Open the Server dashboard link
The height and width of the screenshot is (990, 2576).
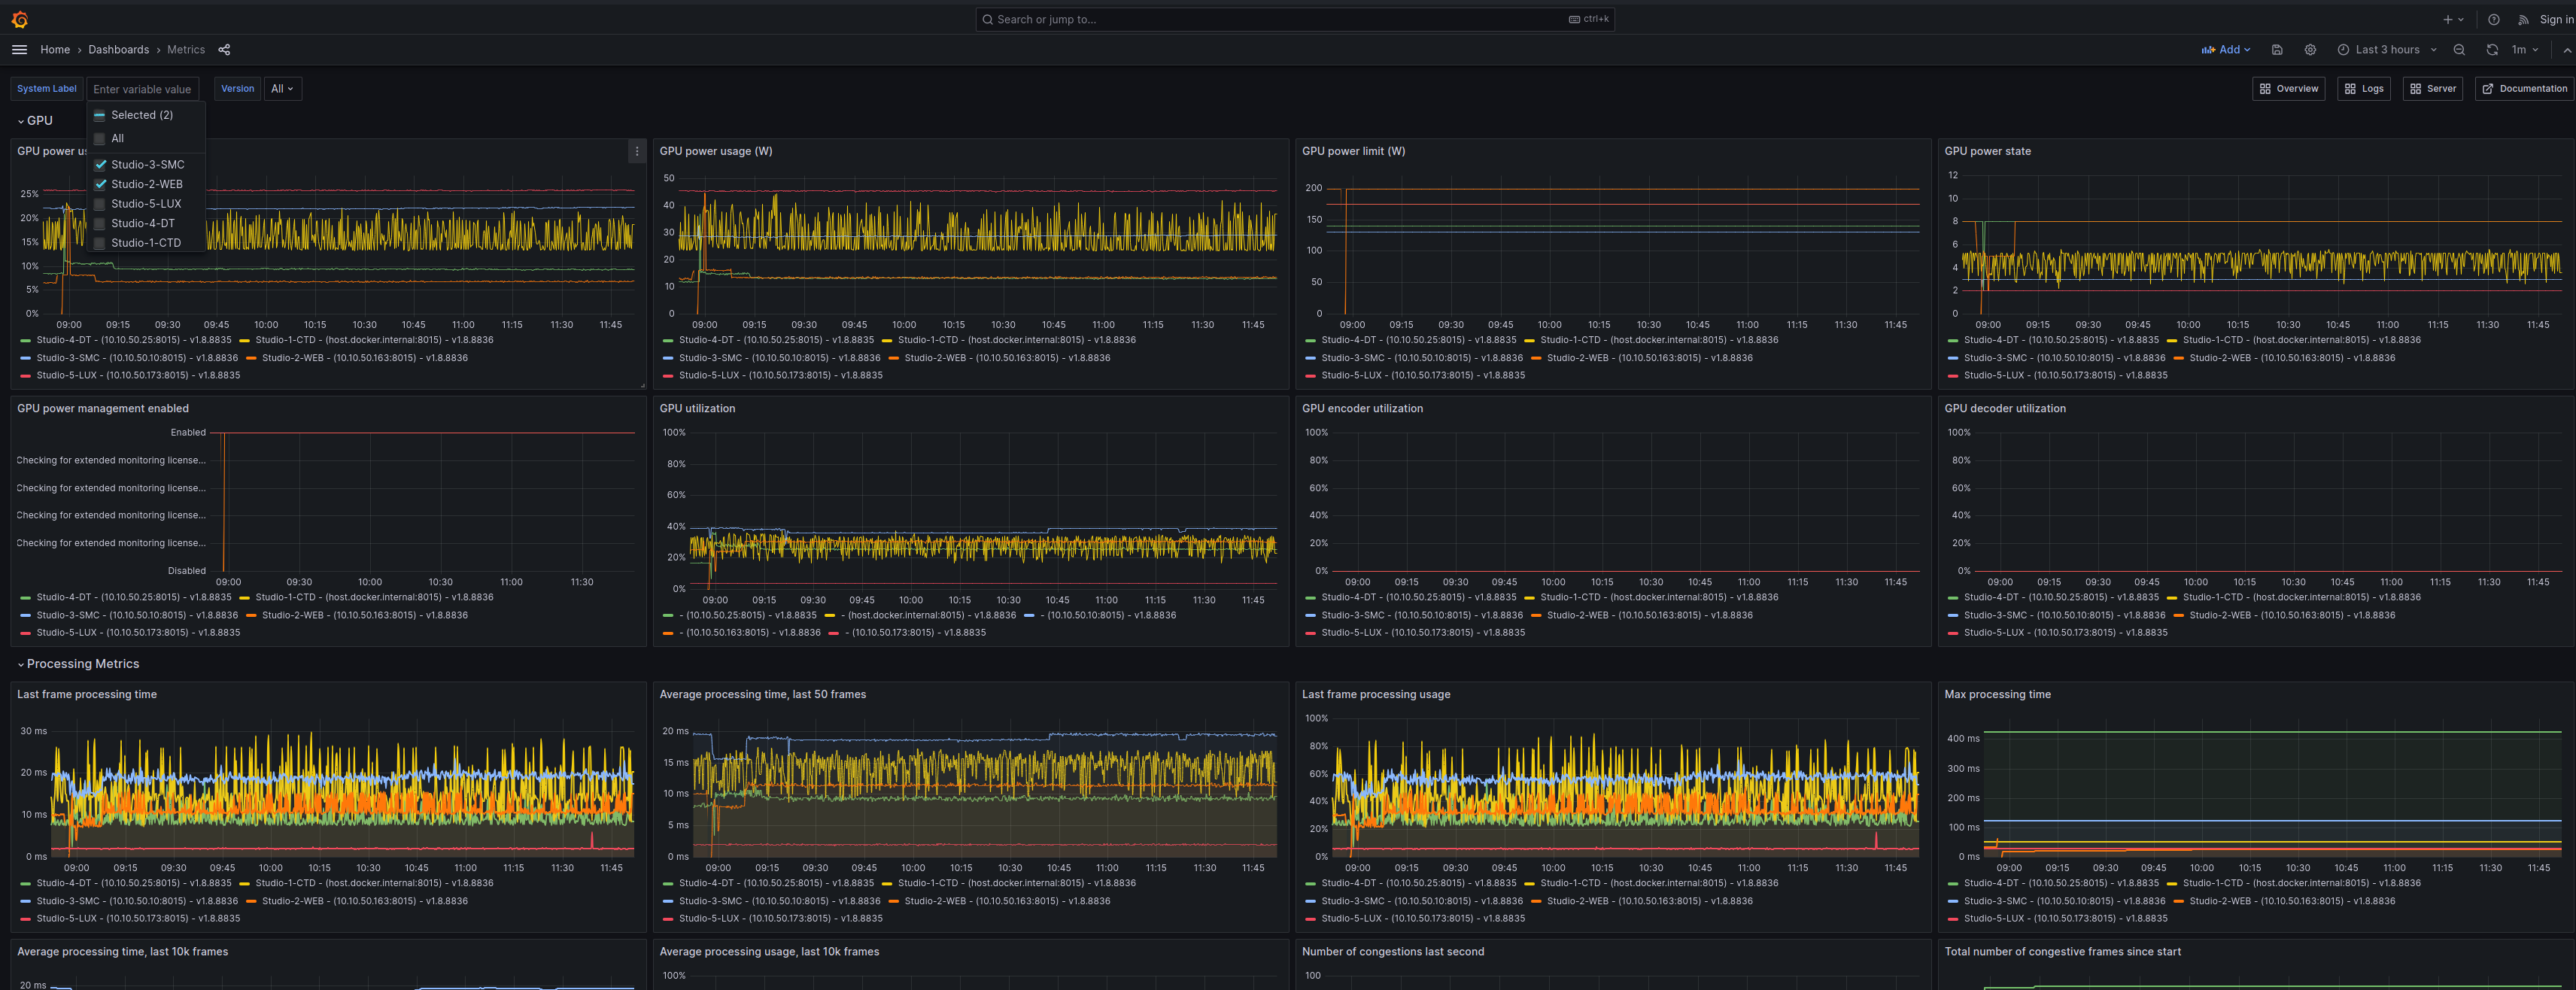[x=2432, y=89]
